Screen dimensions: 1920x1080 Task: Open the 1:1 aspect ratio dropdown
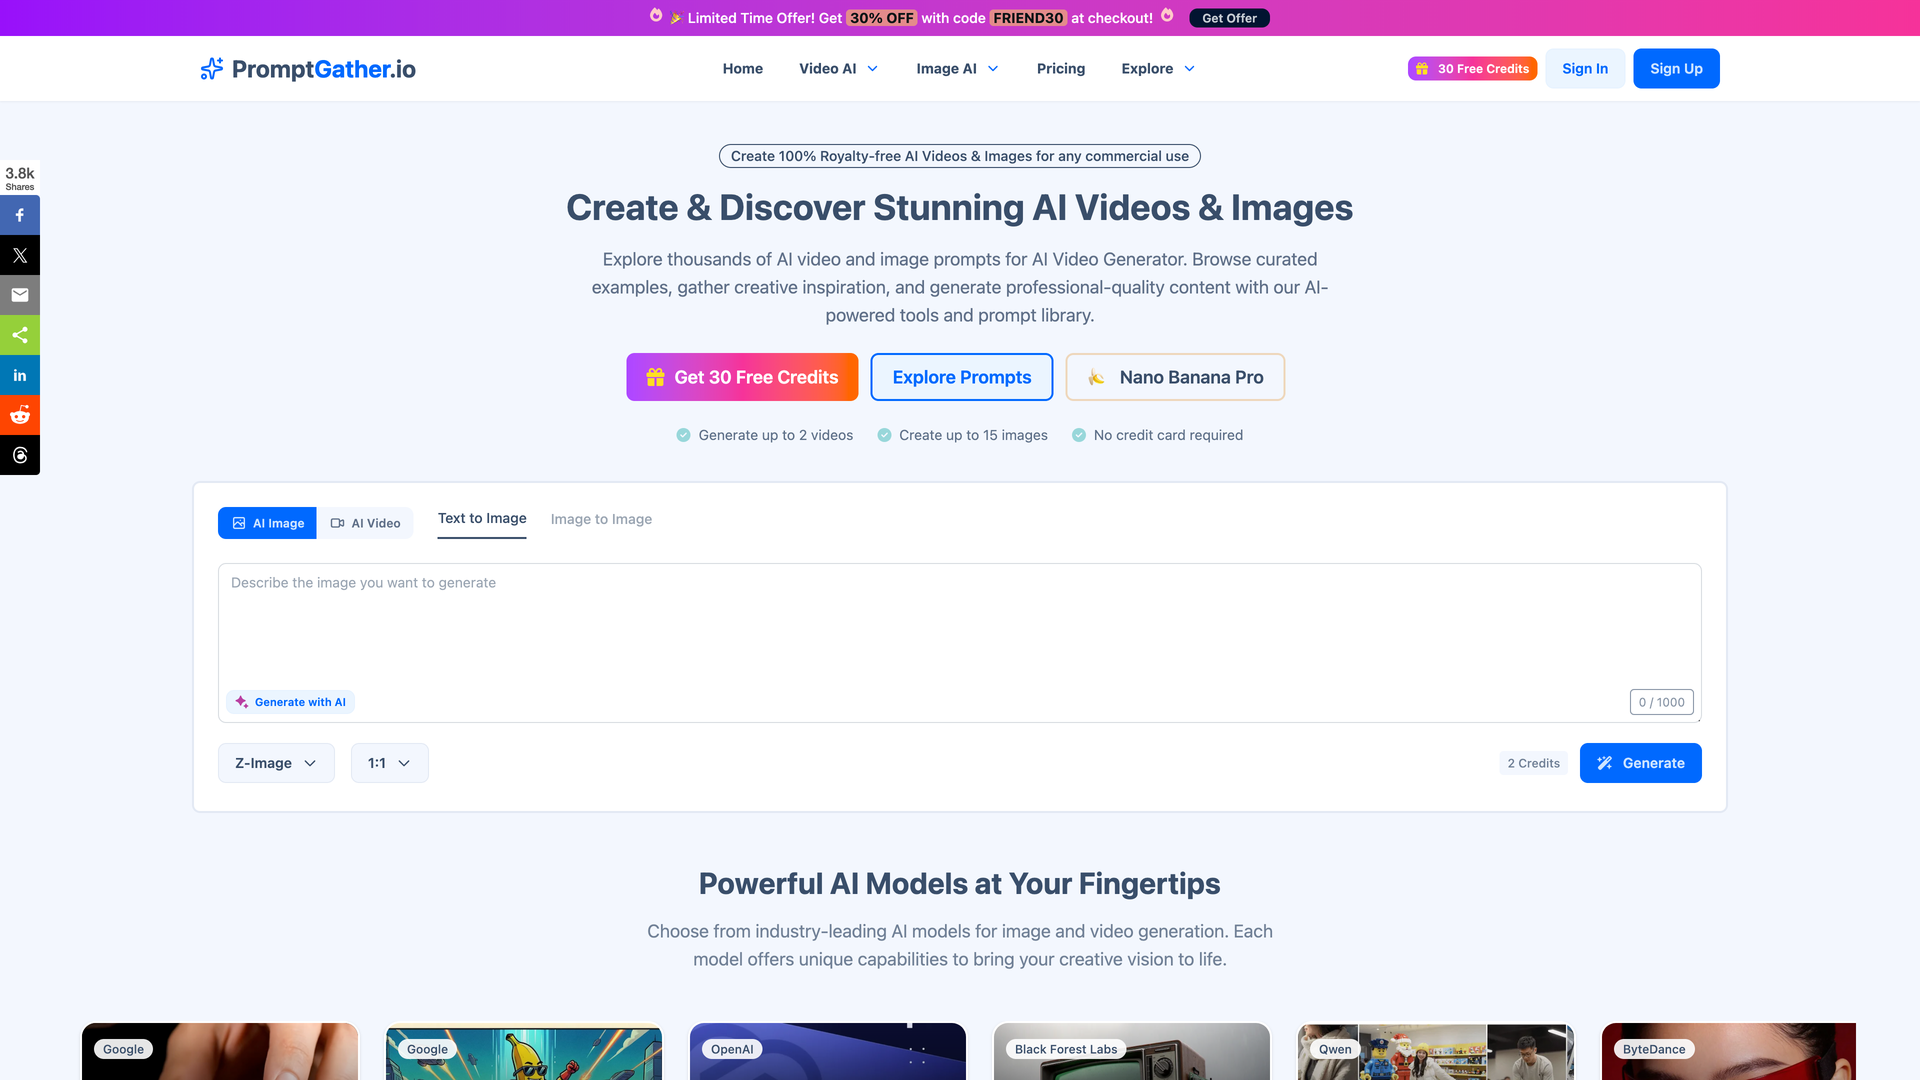[389, 763]
